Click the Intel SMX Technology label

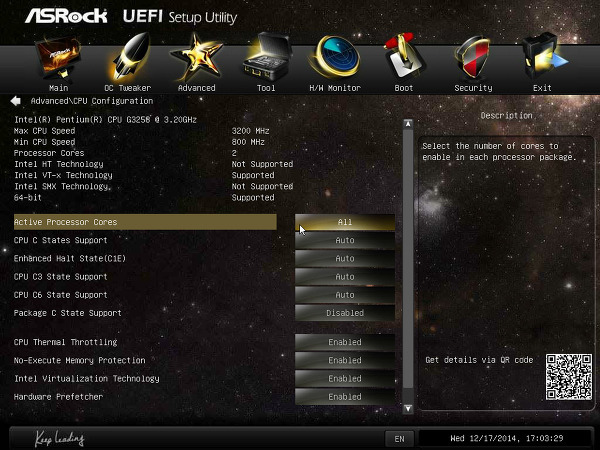tap(62, 186)
